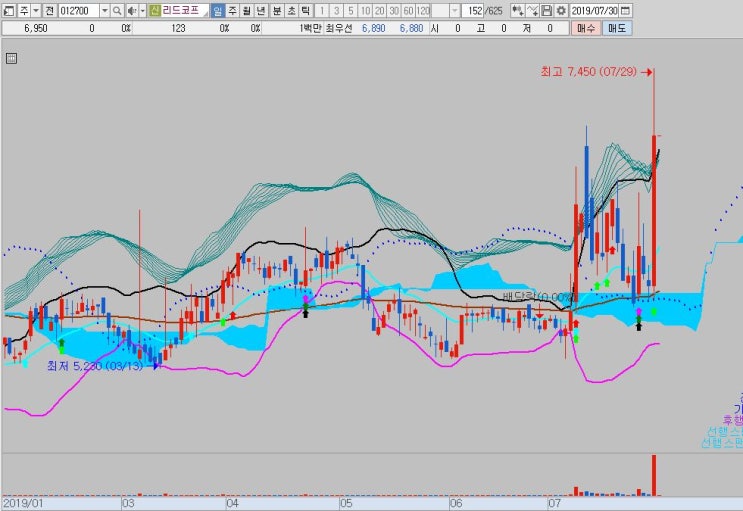Screen dimensions: 743x511
Task: Select the 년 yearly chart period
Action: pyautogui.click(x=261, y=10)
